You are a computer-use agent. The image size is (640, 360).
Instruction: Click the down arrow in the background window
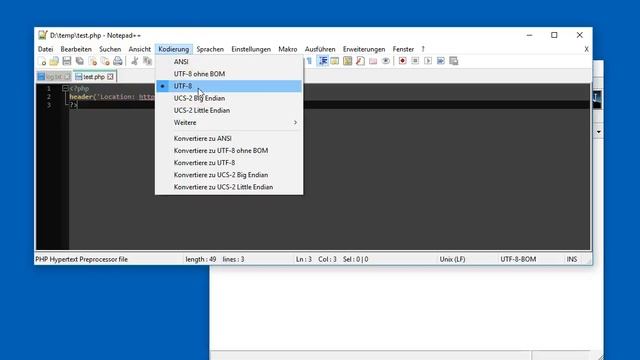(x=598, y=132)
